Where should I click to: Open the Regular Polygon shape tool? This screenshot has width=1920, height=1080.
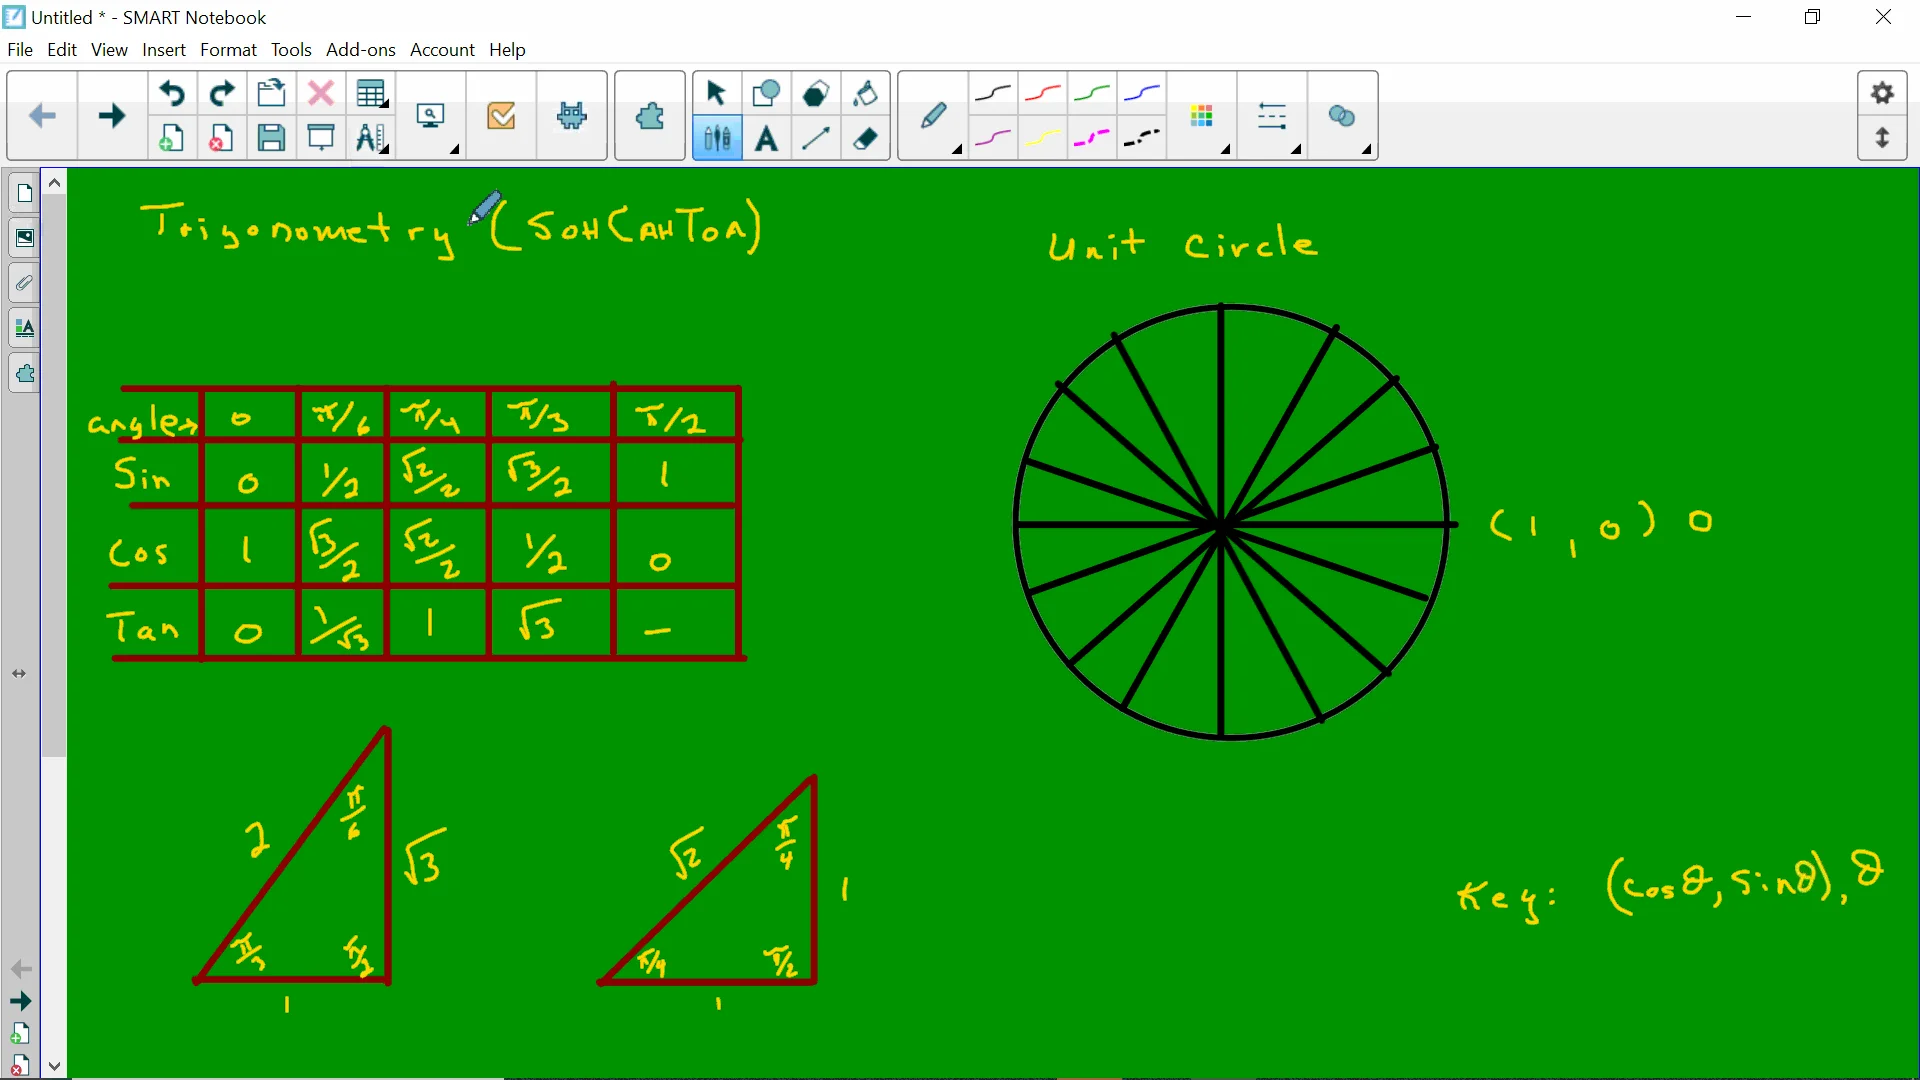[817, 93]
